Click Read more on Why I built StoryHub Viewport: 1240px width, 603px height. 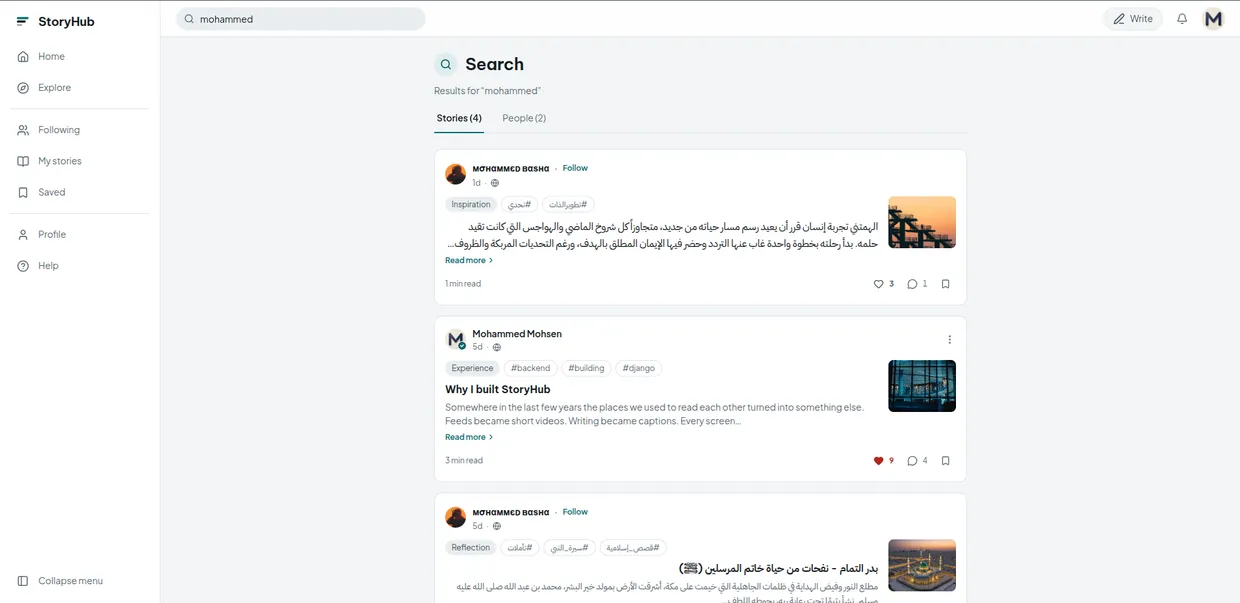coord(469,437)
